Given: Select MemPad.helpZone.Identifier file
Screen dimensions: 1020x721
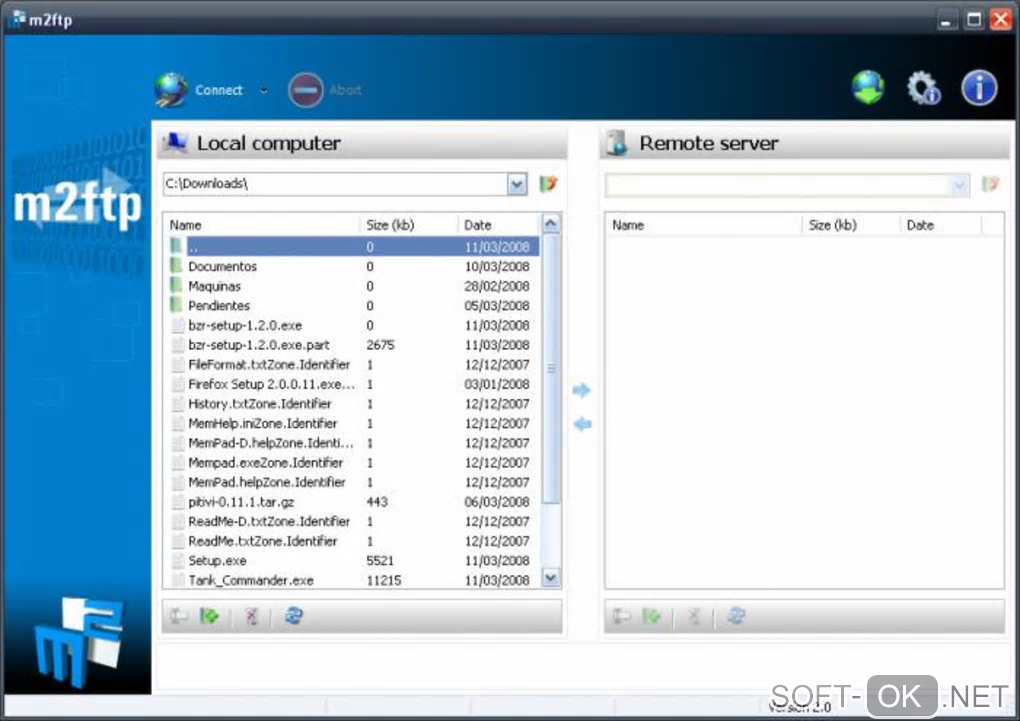Looking at the screenshot, I should click(x=353, y=482).
